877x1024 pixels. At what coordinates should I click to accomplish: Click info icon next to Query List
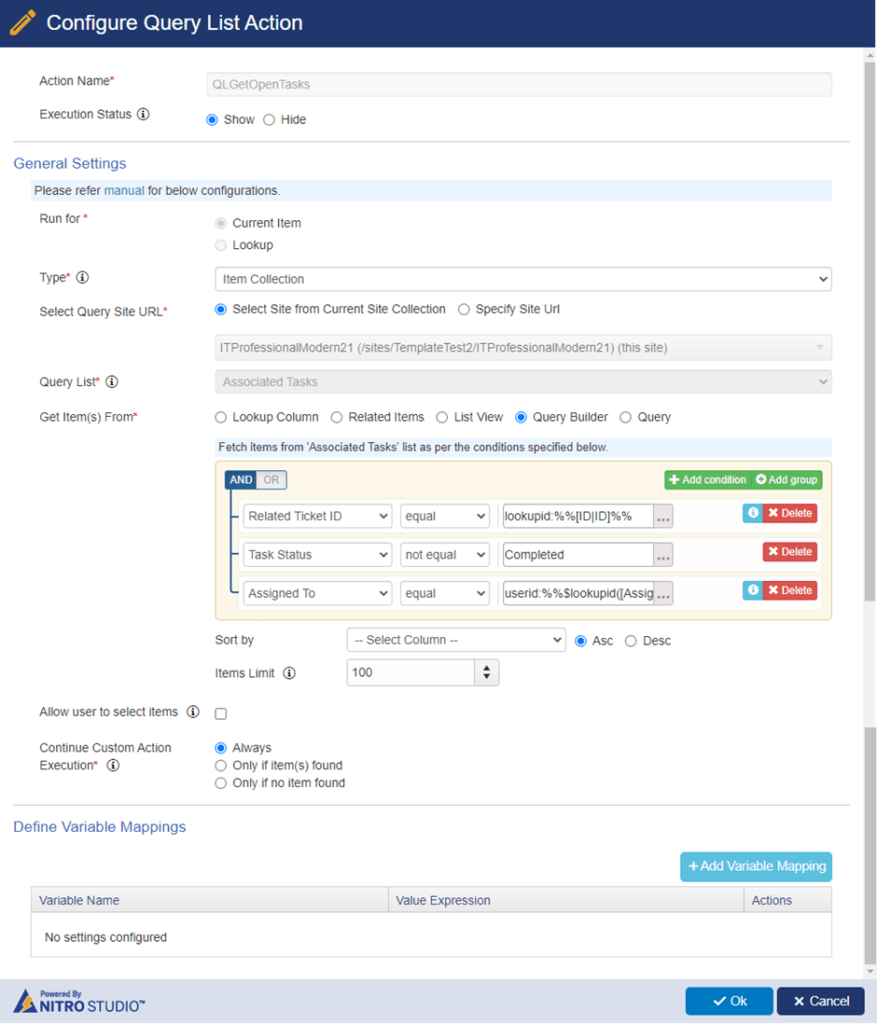[112, 381]
